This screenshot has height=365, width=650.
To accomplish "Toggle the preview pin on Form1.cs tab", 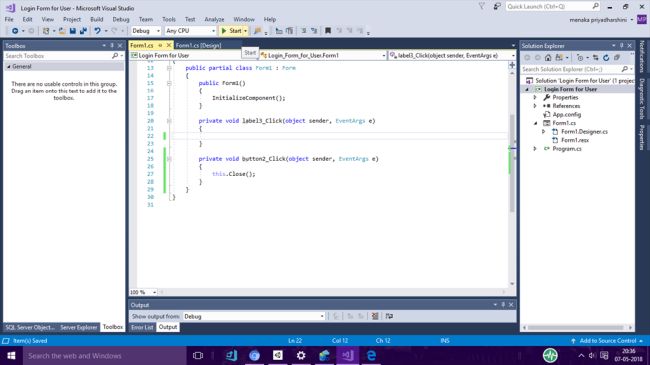I will click(x=160, y=45).
